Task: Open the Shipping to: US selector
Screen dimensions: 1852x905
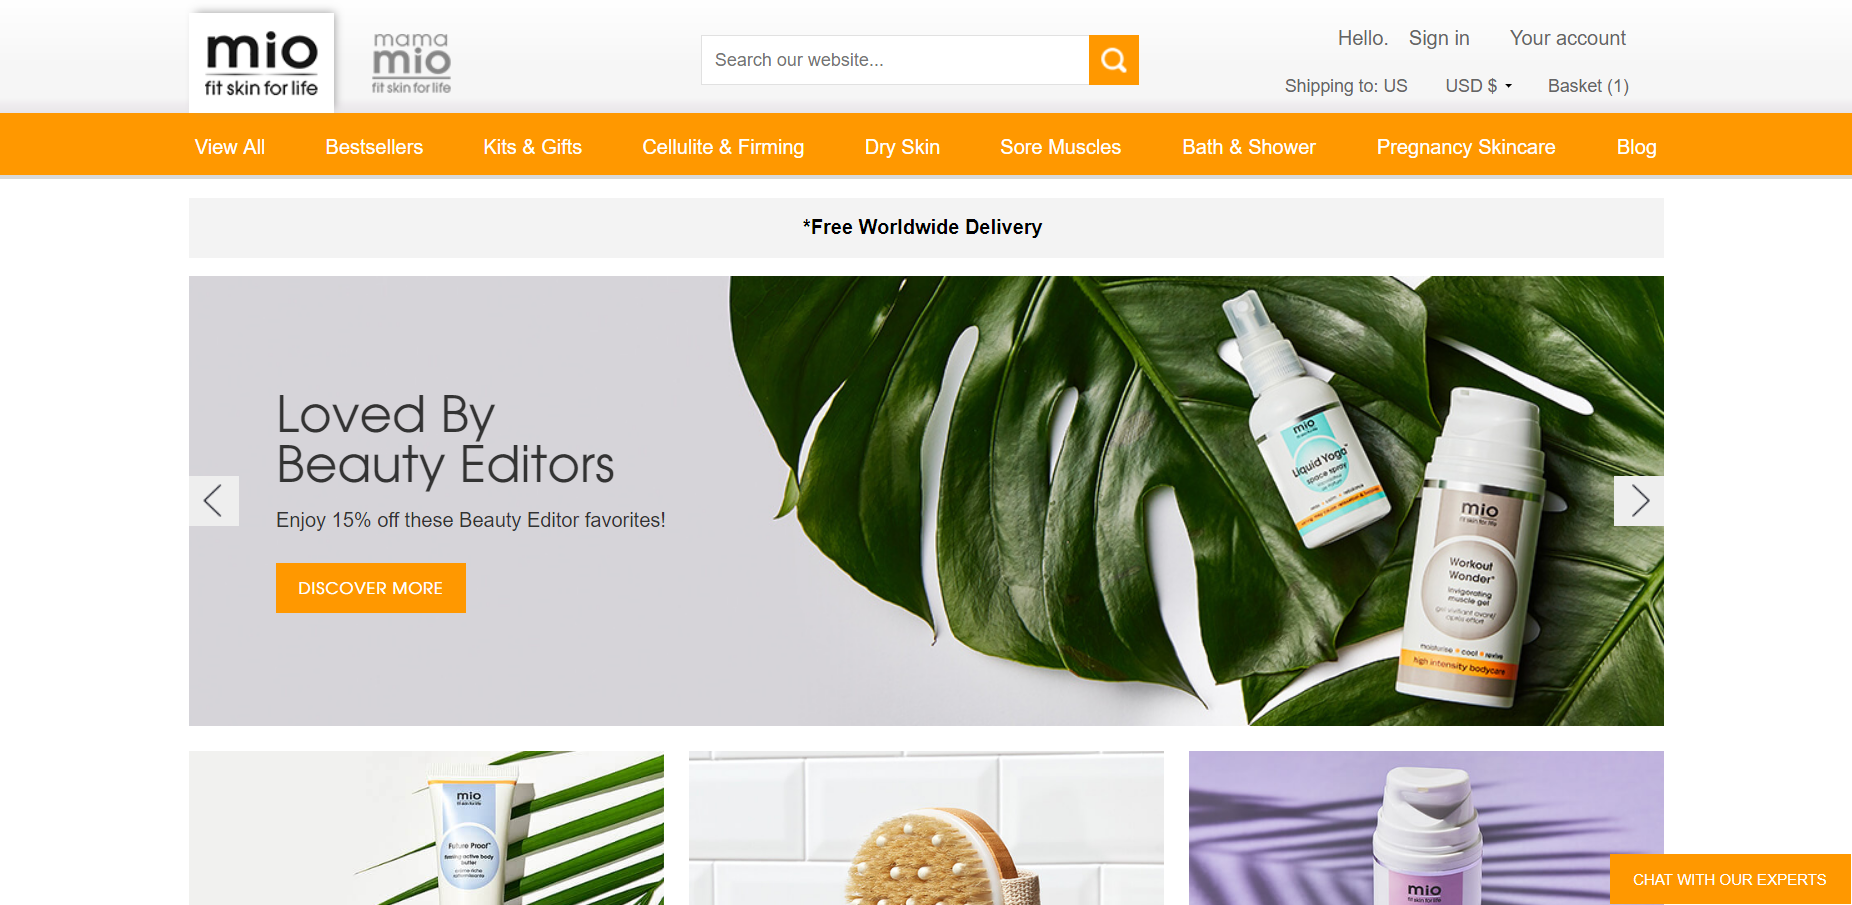Action: pos(1346,86)
